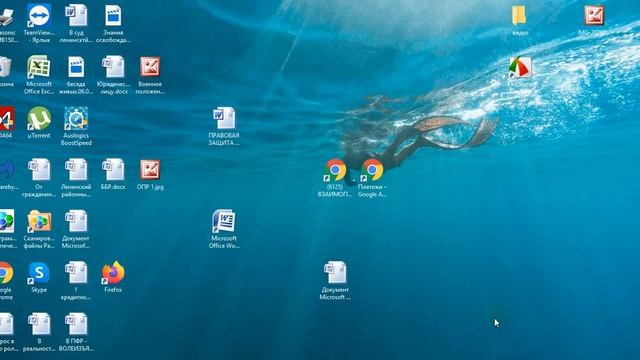Viewport: 640px width, 360px height.
Task: Open the Recycle Bin 'Корзина' icon
Action: click(6, 67)
